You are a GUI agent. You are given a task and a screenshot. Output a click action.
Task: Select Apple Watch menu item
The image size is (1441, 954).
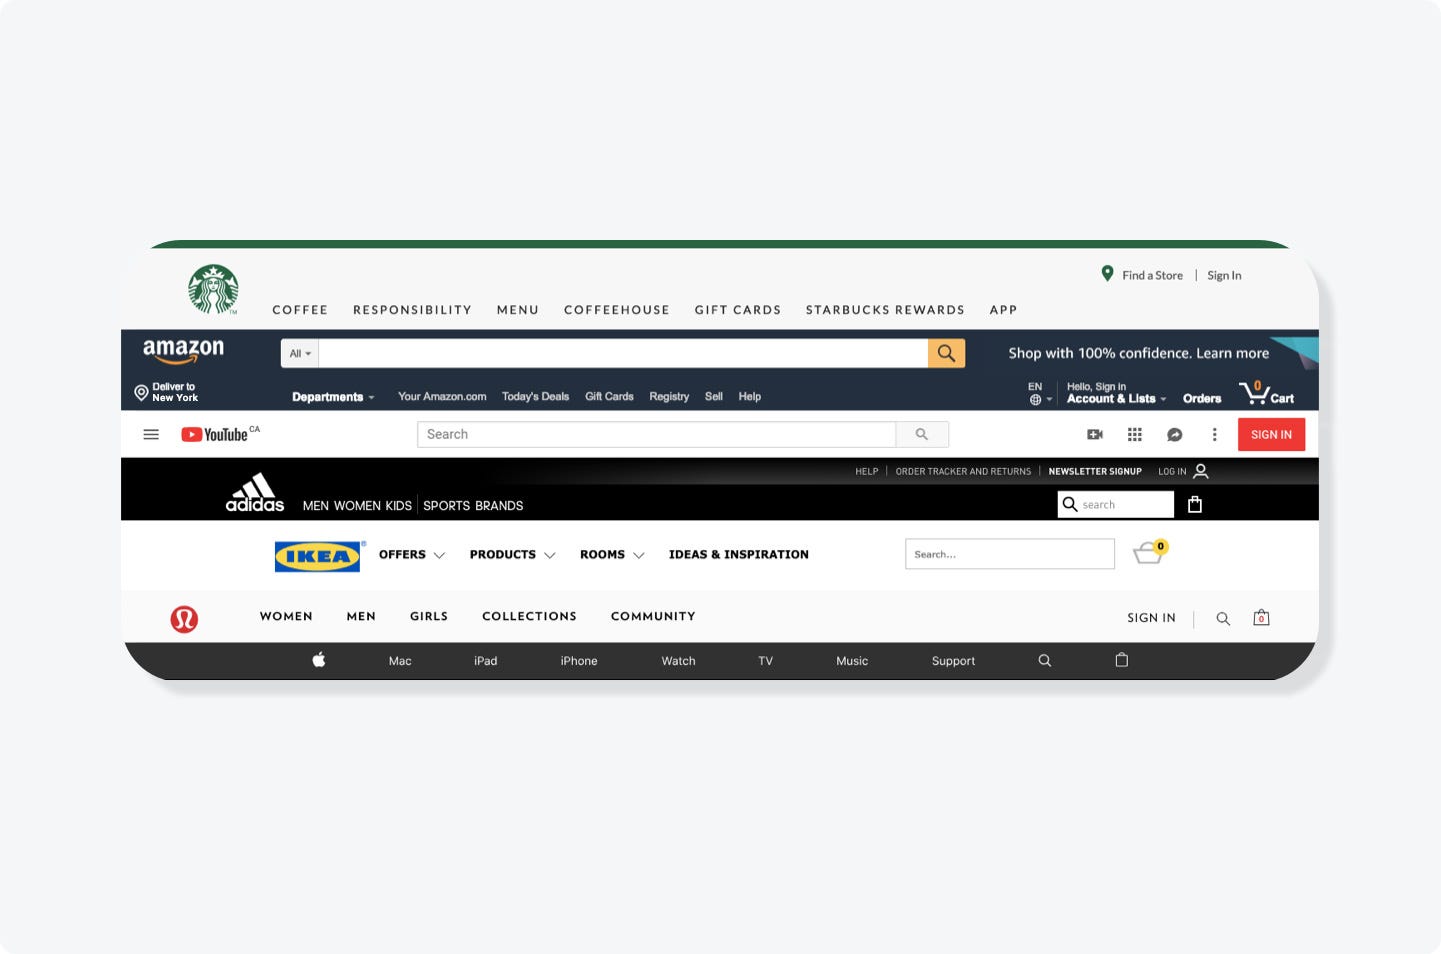(x=678, y=661)
